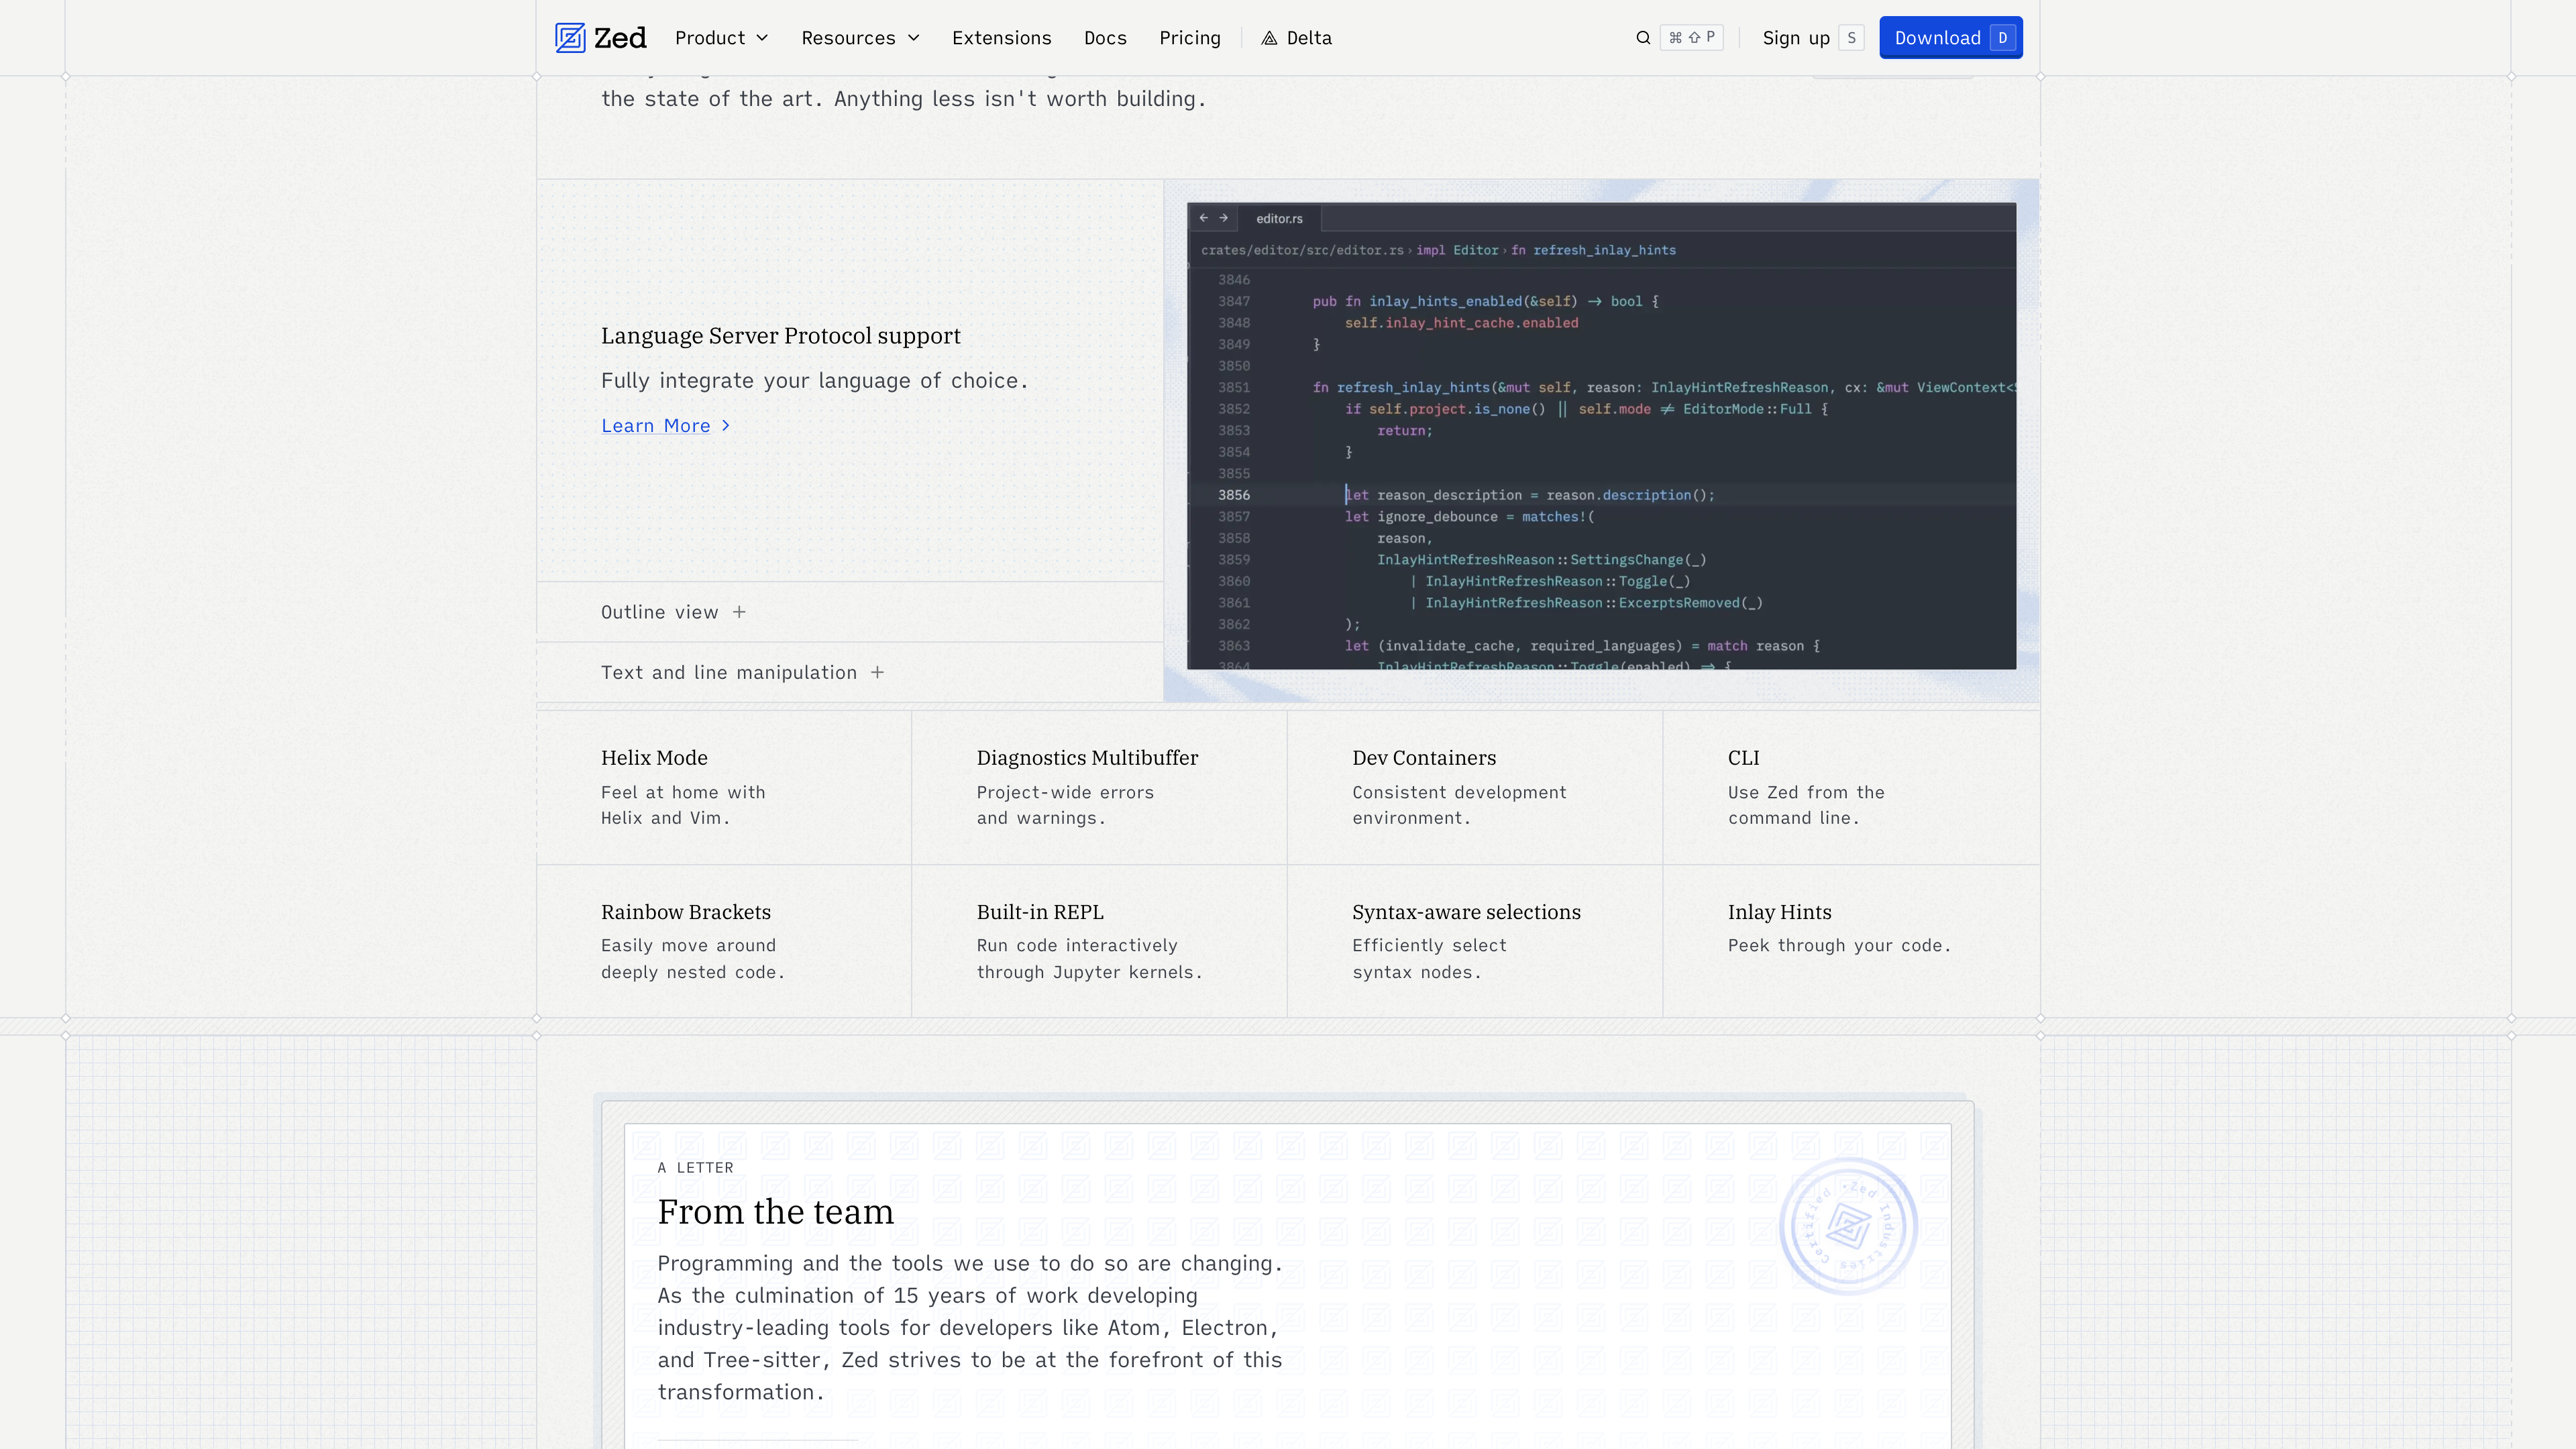Click the code editor screenshot preview

click(1601, 436)
